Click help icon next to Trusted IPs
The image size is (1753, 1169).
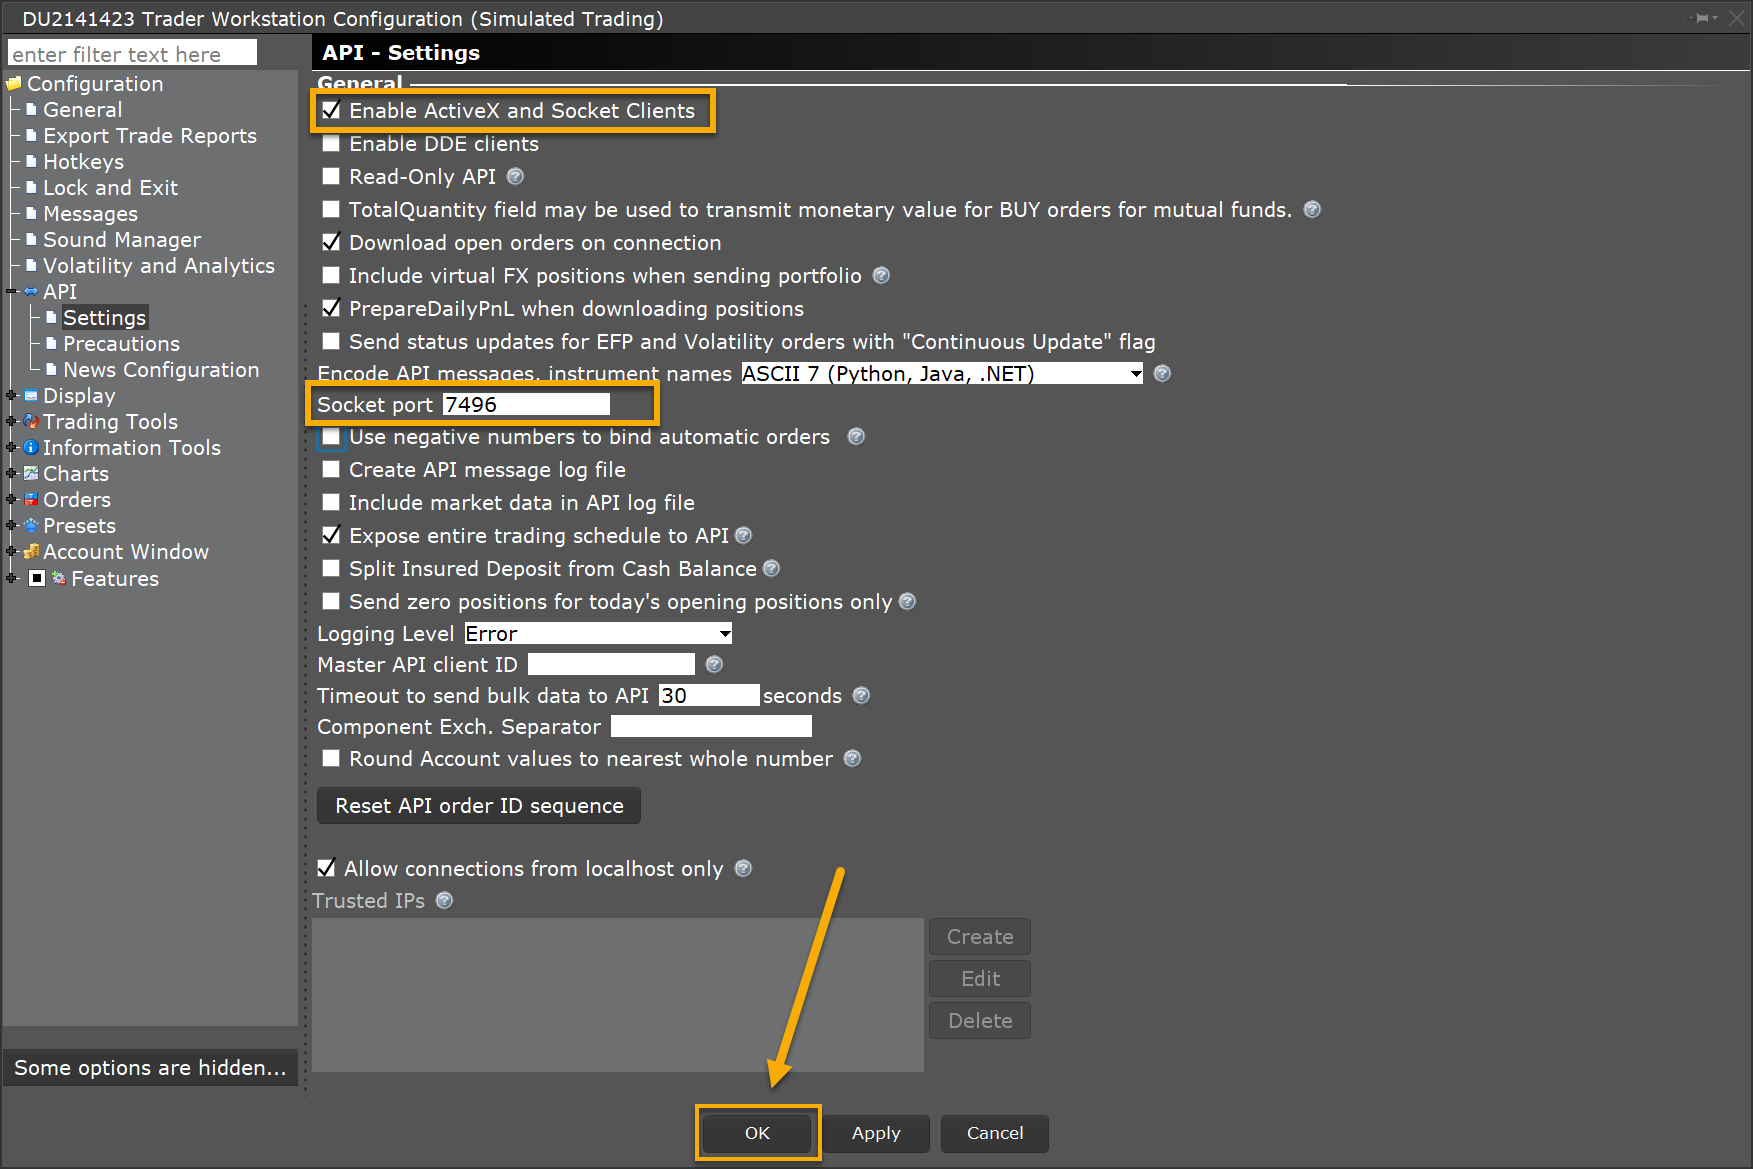coord(444,900)
